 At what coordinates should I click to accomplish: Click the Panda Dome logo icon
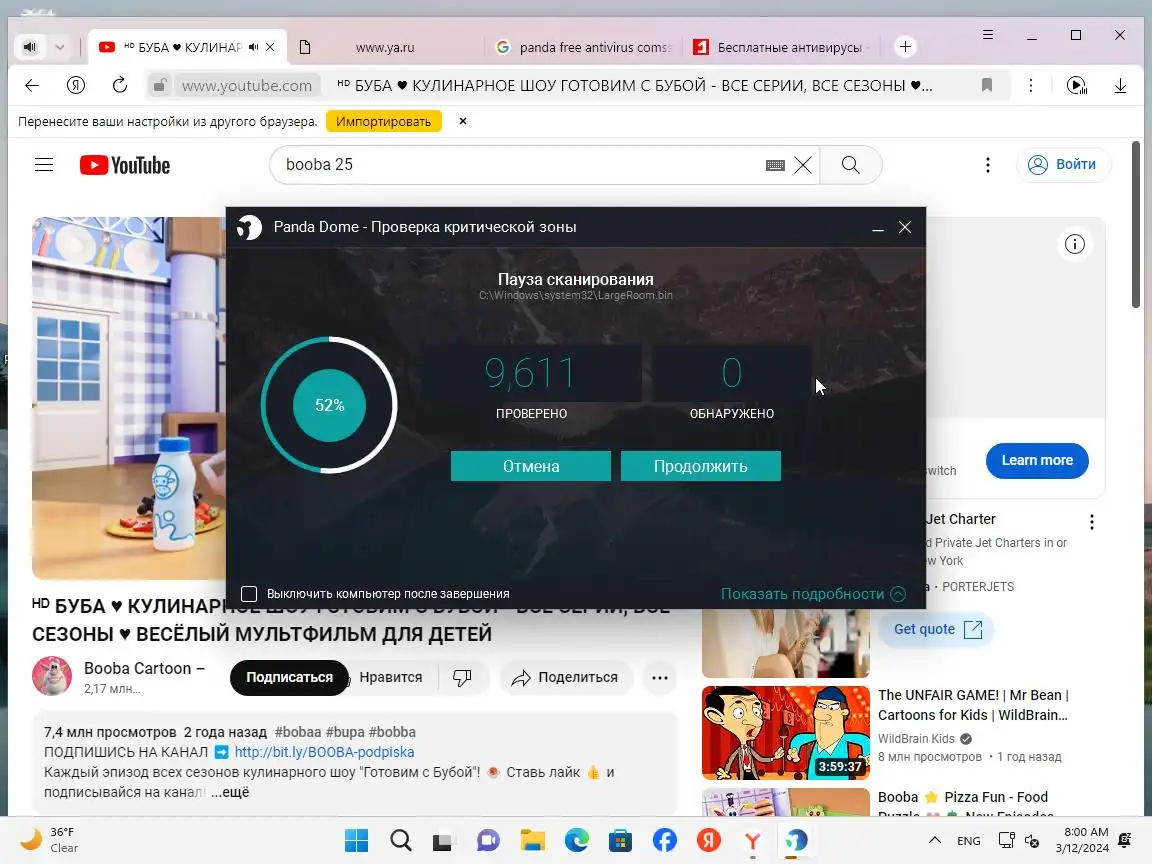[249, 227]
